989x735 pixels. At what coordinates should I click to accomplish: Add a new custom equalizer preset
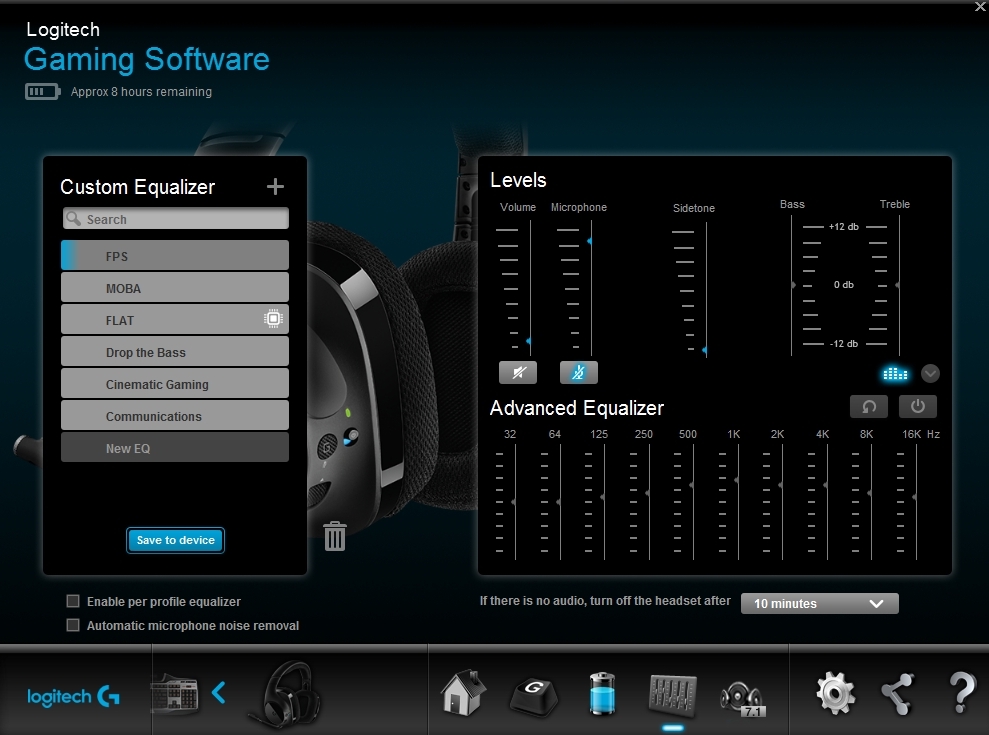pos(275,186)
